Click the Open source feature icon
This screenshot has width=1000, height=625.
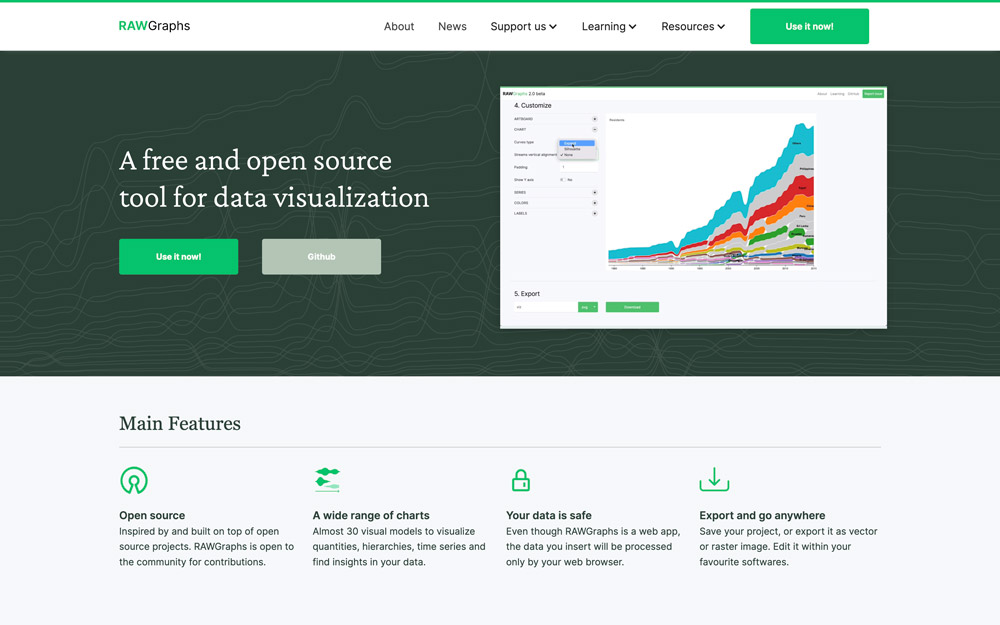[x=134, y=480]
